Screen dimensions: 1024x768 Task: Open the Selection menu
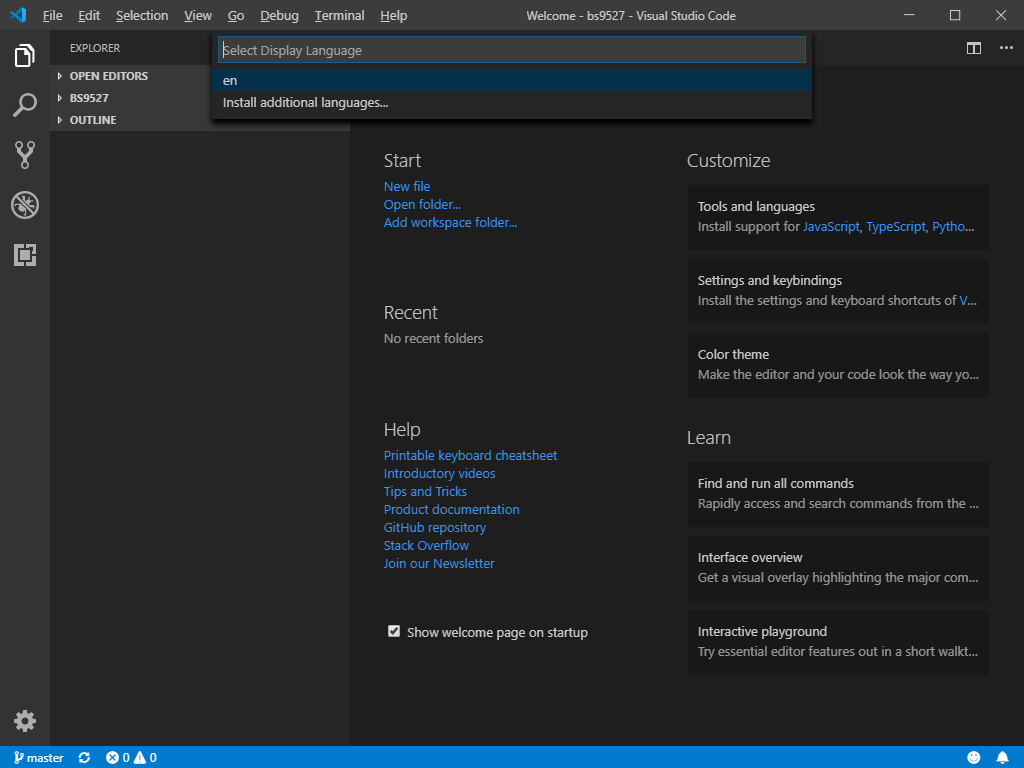click(142, 15)
